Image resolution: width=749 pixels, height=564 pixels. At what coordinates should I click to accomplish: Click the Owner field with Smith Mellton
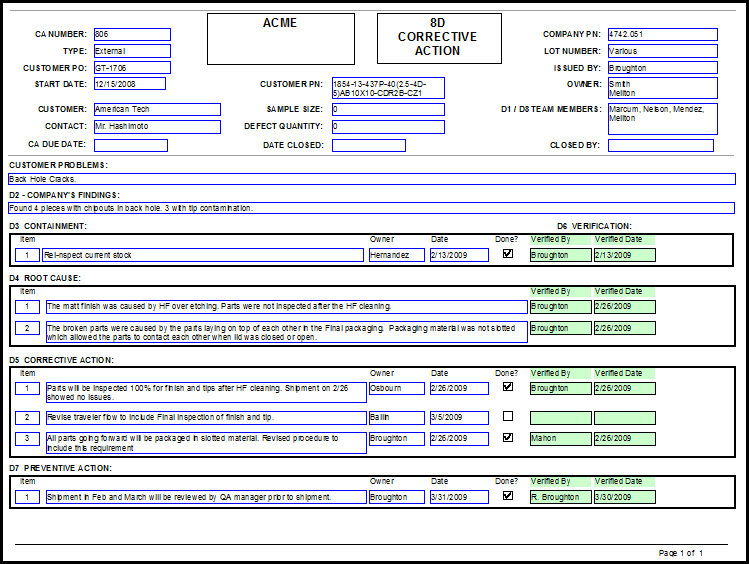point(663,88)
